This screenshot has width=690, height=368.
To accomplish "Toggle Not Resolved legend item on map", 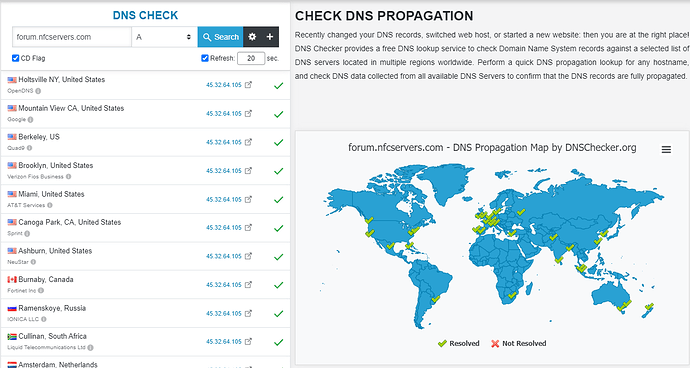I will click(518, 343).
